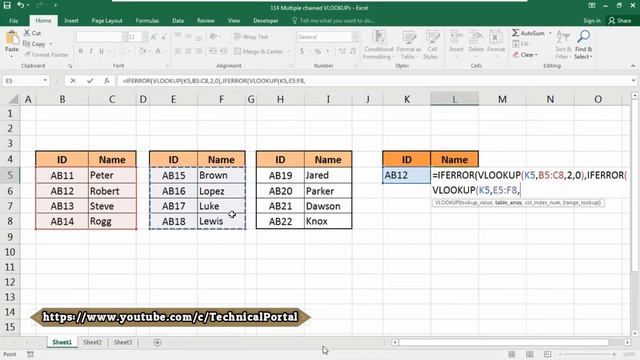Click the Share button
The height and width of the screenshot is (360, 640).
coord(620,21)
